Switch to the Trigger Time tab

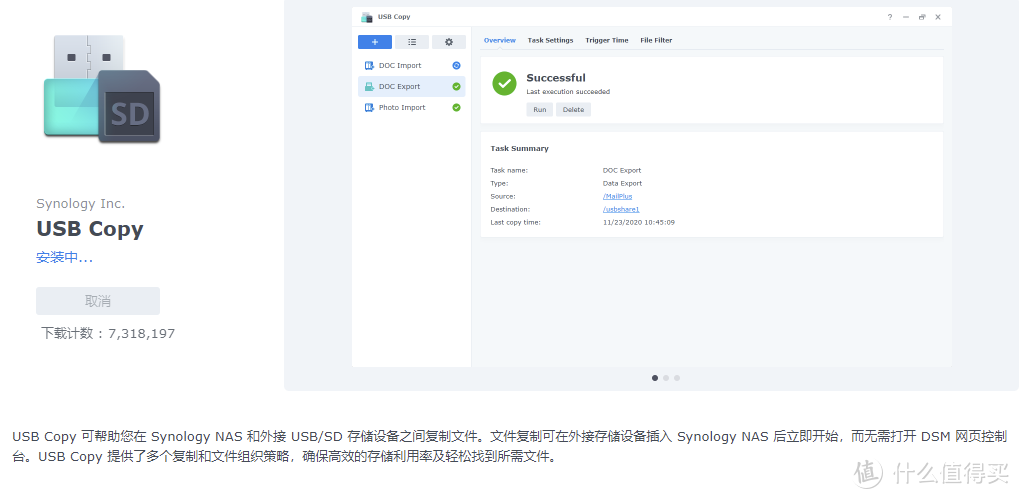click(606, 41)
